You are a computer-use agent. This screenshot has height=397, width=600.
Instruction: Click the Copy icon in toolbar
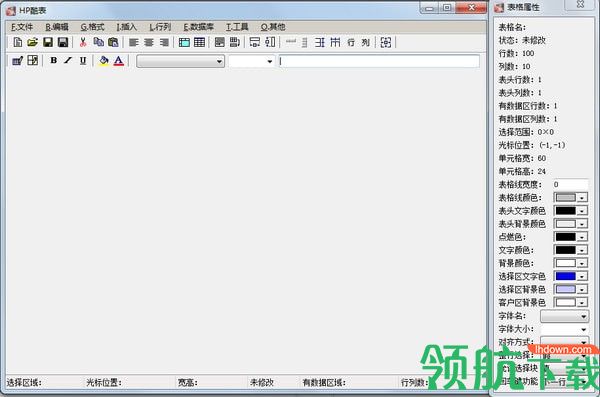(98, 42)
